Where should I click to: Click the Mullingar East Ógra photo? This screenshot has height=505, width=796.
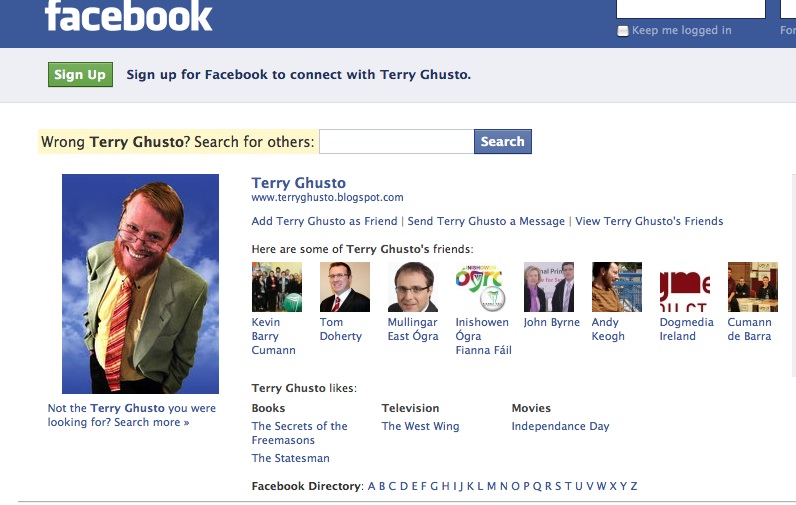point(413,287)
